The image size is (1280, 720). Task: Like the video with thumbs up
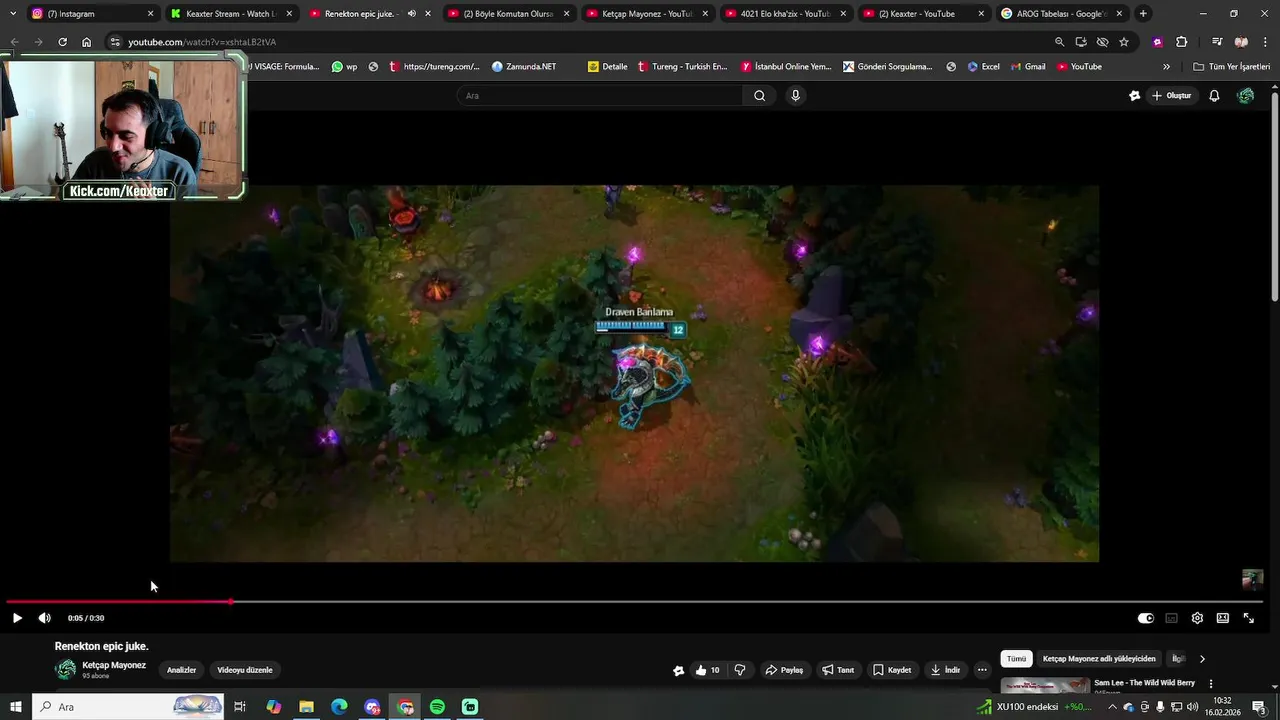point(707,670)
